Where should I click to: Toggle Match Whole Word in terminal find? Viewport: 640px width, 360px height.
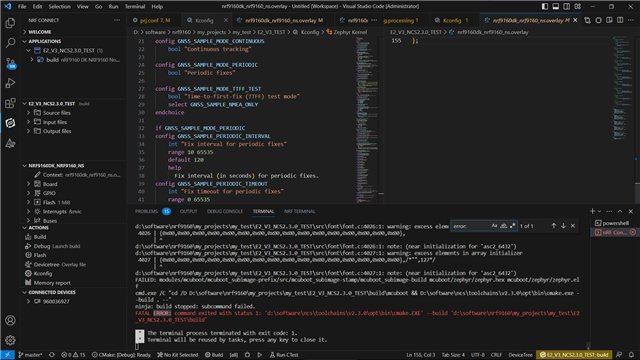[x=504, y=226]
